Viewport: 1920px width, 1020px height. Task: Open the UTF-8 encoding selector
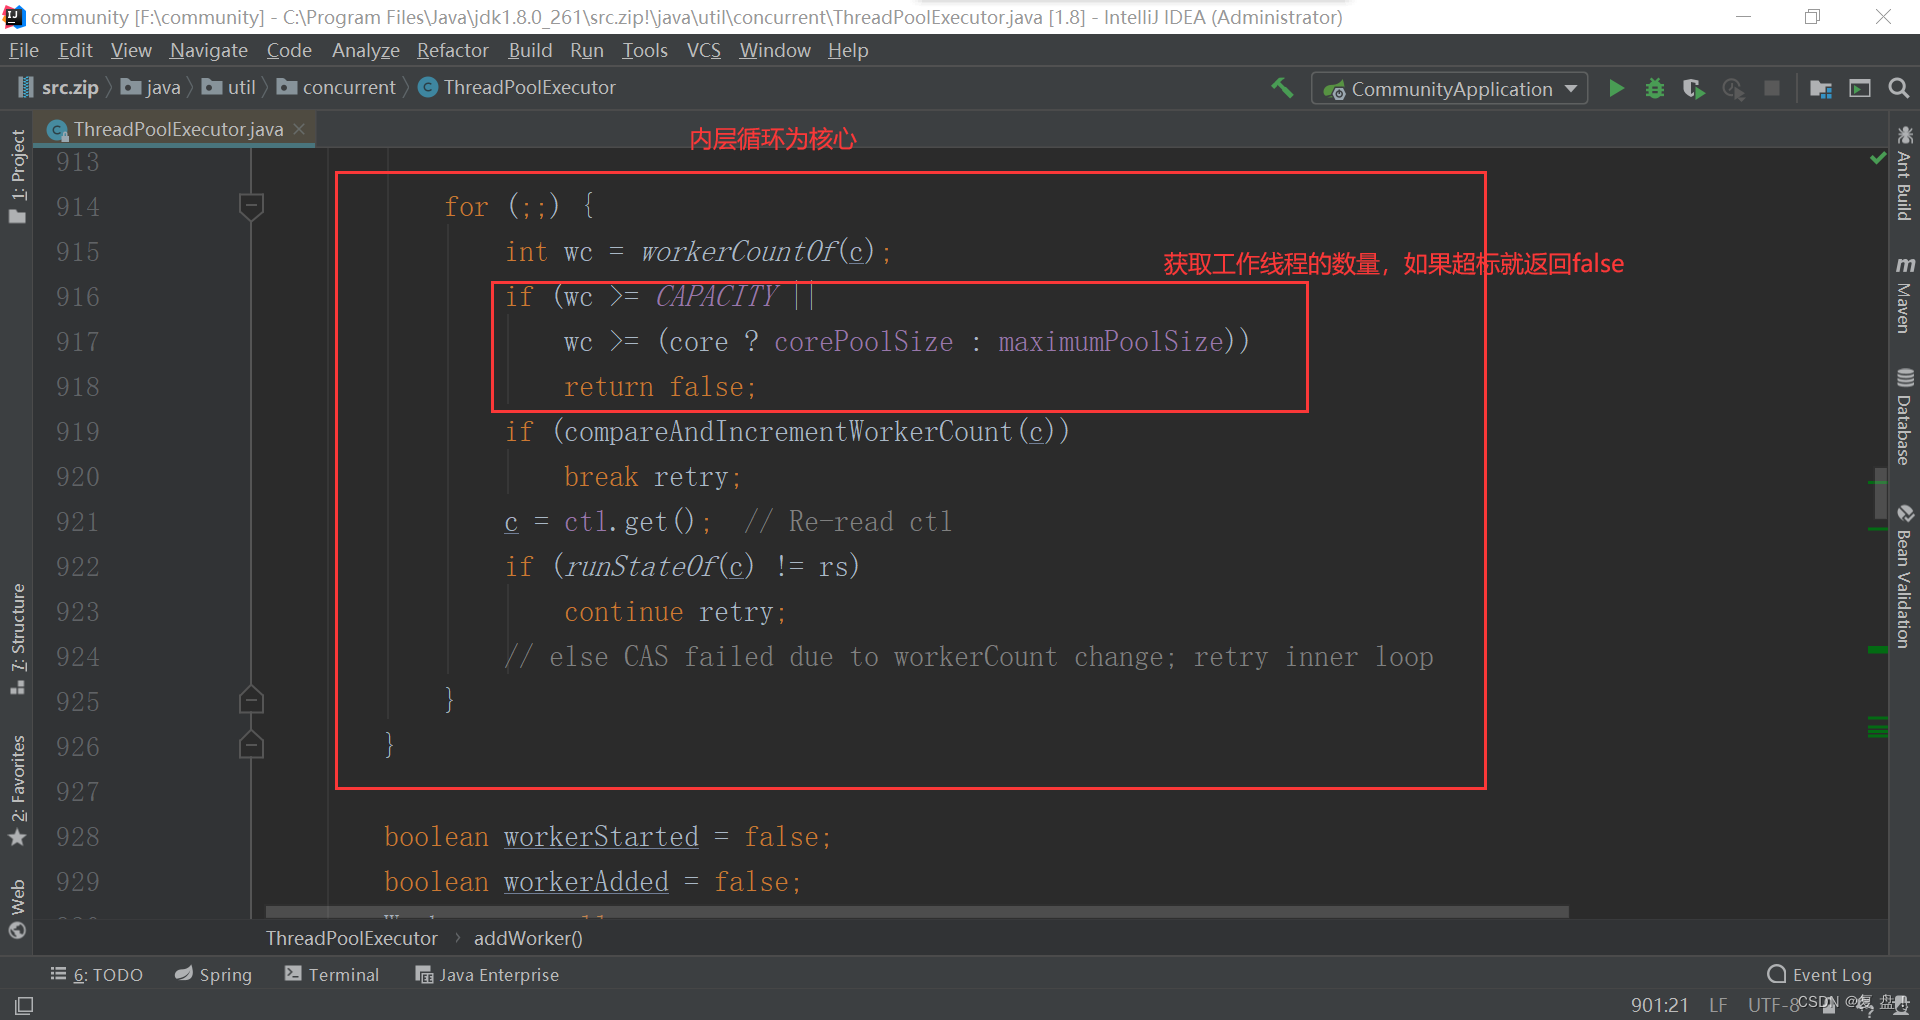point(1773,1005)
